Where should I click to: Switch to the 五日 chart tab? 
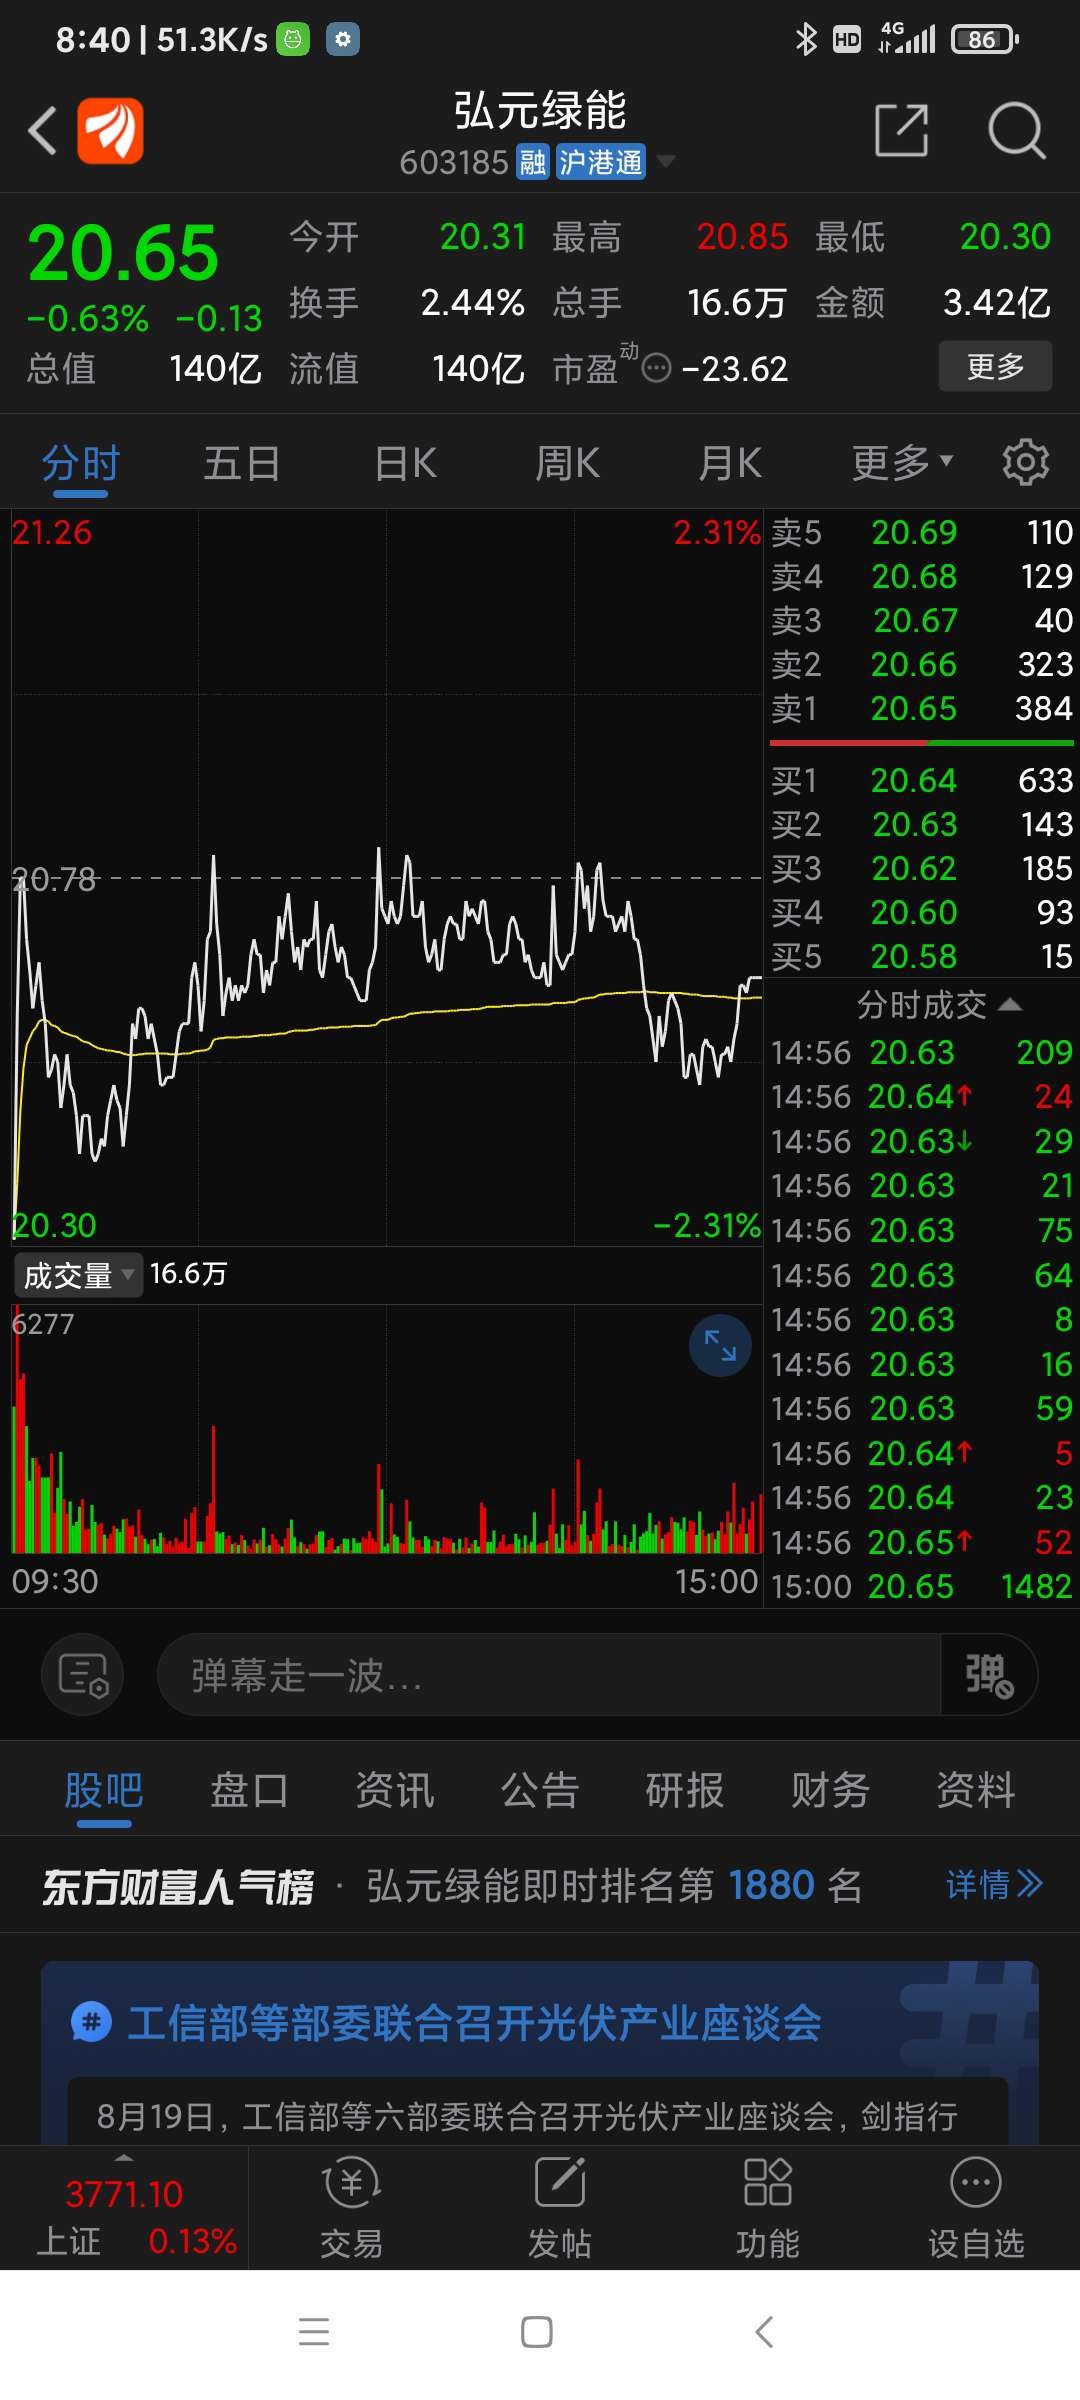pyautogui.click(x=242, y=464)
